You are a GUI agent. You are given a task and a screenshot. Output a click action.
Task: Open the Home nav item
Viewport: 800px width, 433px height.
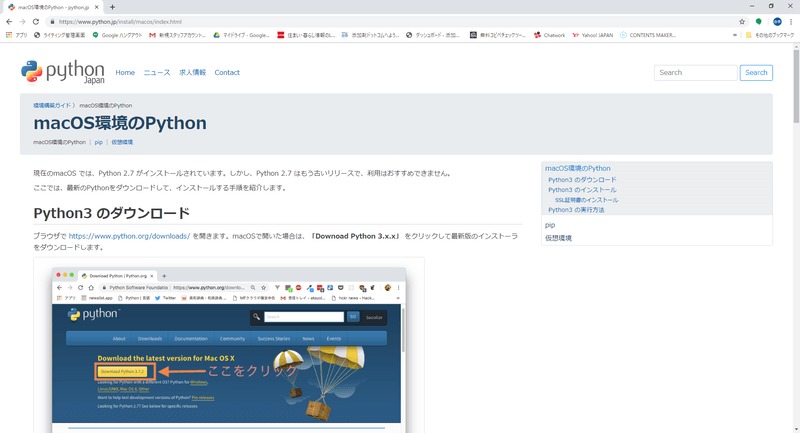click(x=125, y=72)
